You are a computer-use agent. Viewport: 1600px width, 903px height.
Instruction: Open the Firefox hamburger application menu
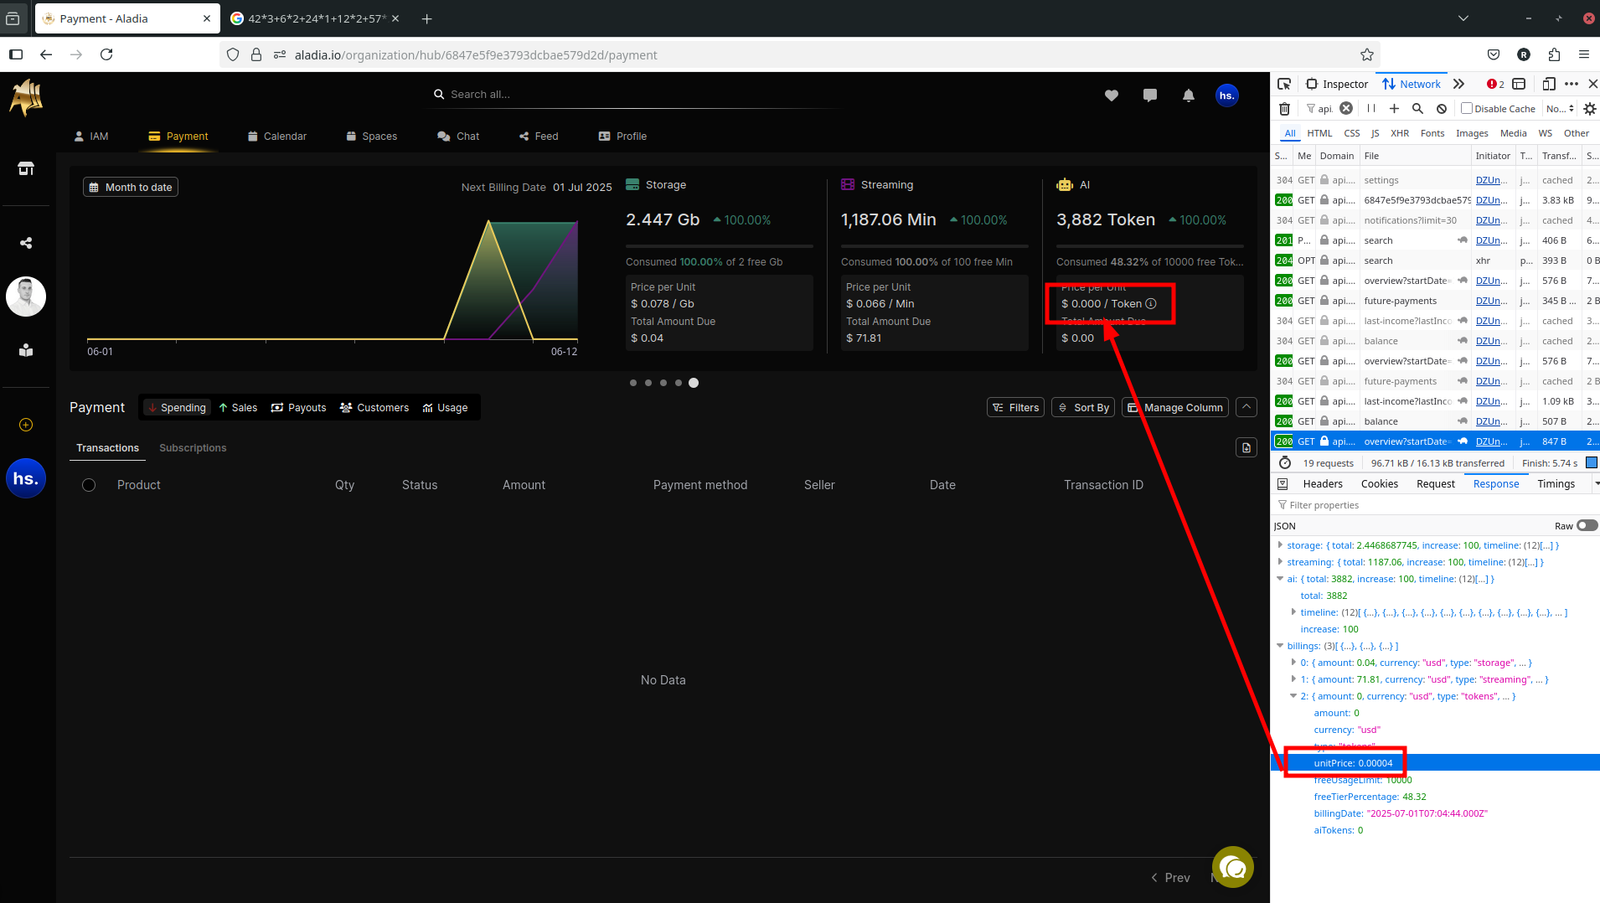[1584, 55]
